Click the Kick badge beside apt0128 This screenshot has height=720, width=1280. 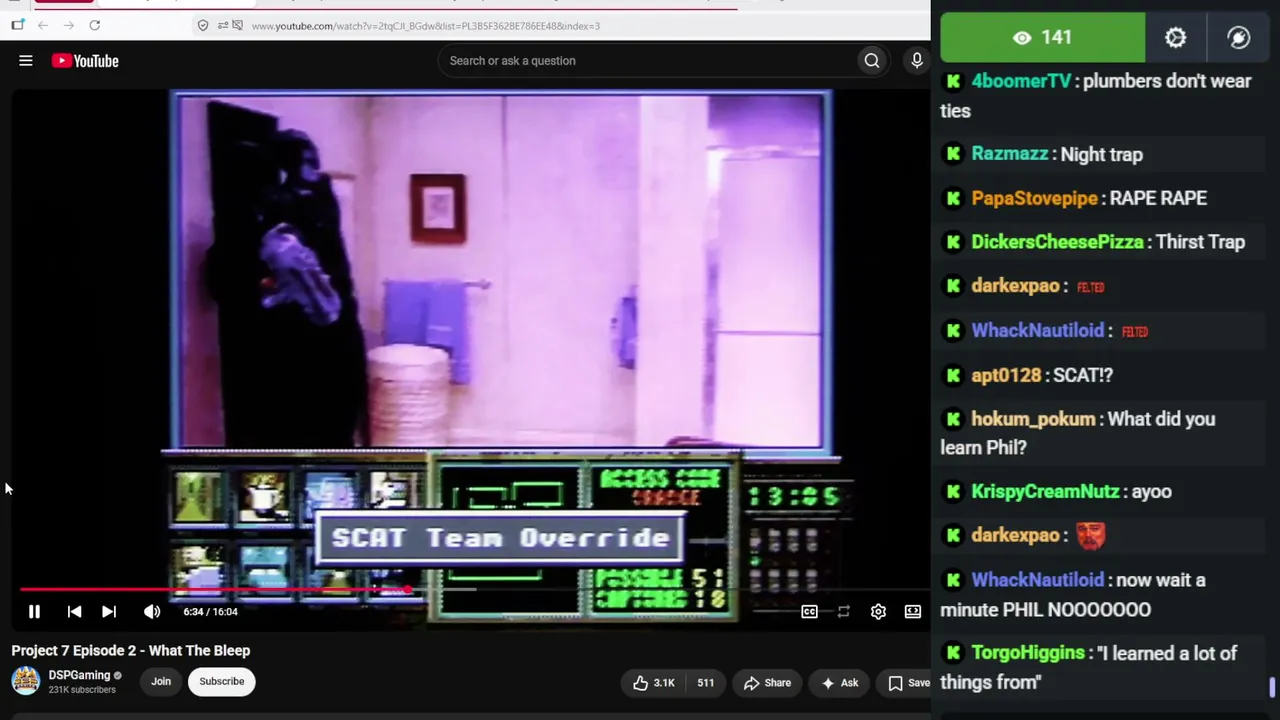[953, 375]
